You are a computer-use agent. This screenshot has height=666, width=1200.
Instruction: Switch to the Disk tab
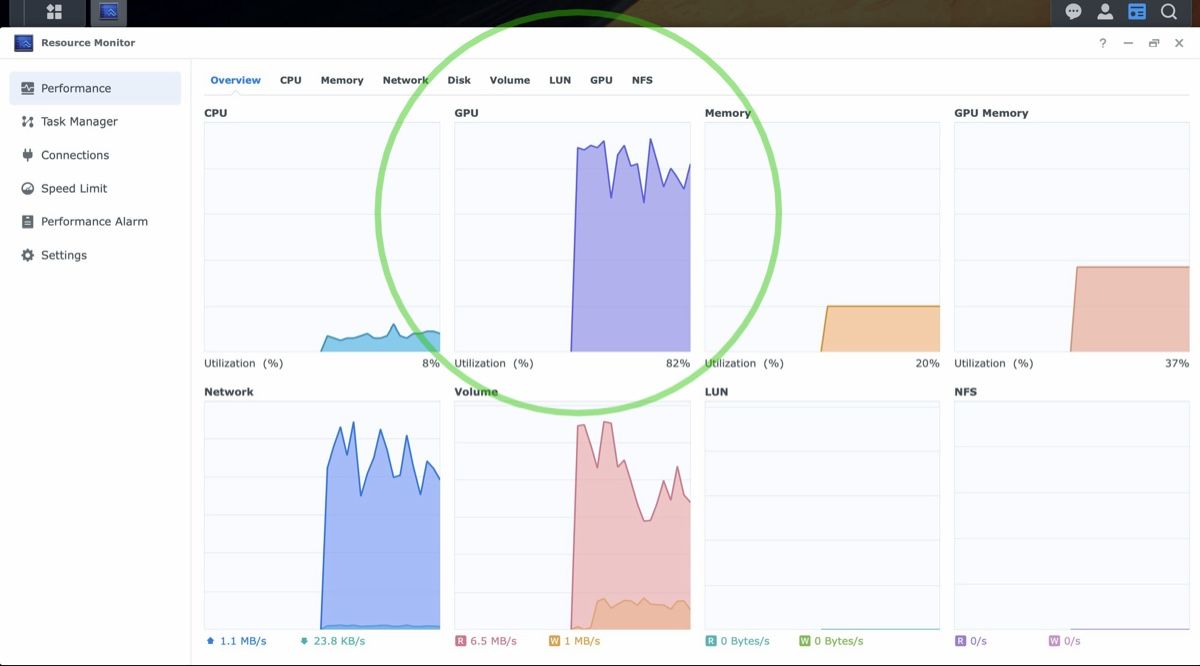[x=459, y=80]
